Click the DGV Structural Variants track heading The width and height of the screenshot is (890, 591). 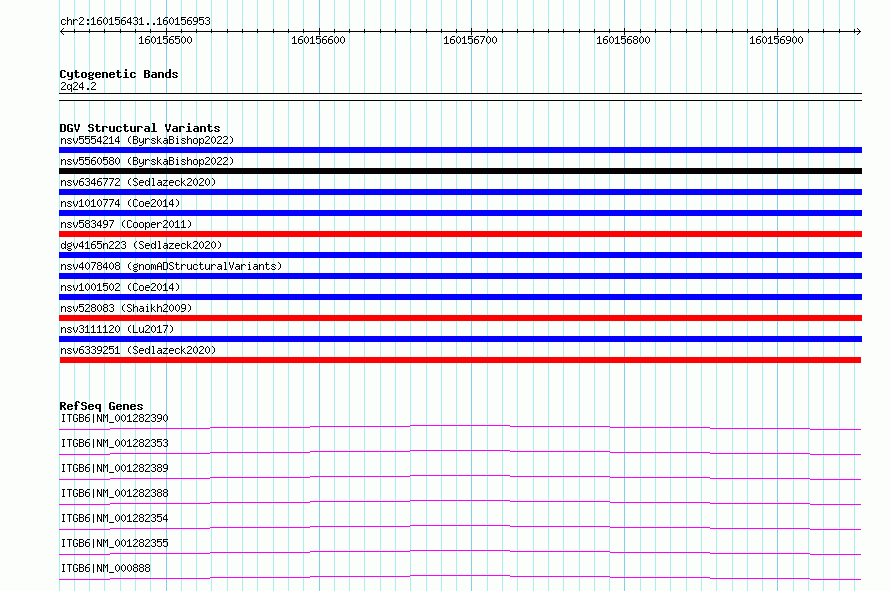(x=140, y=128)
